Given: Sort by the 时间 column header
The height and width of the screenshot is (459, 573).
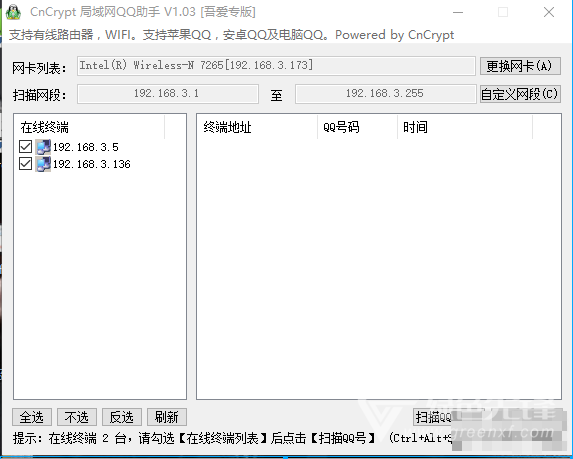Looking at the screenshot, I should pos(465,127).
